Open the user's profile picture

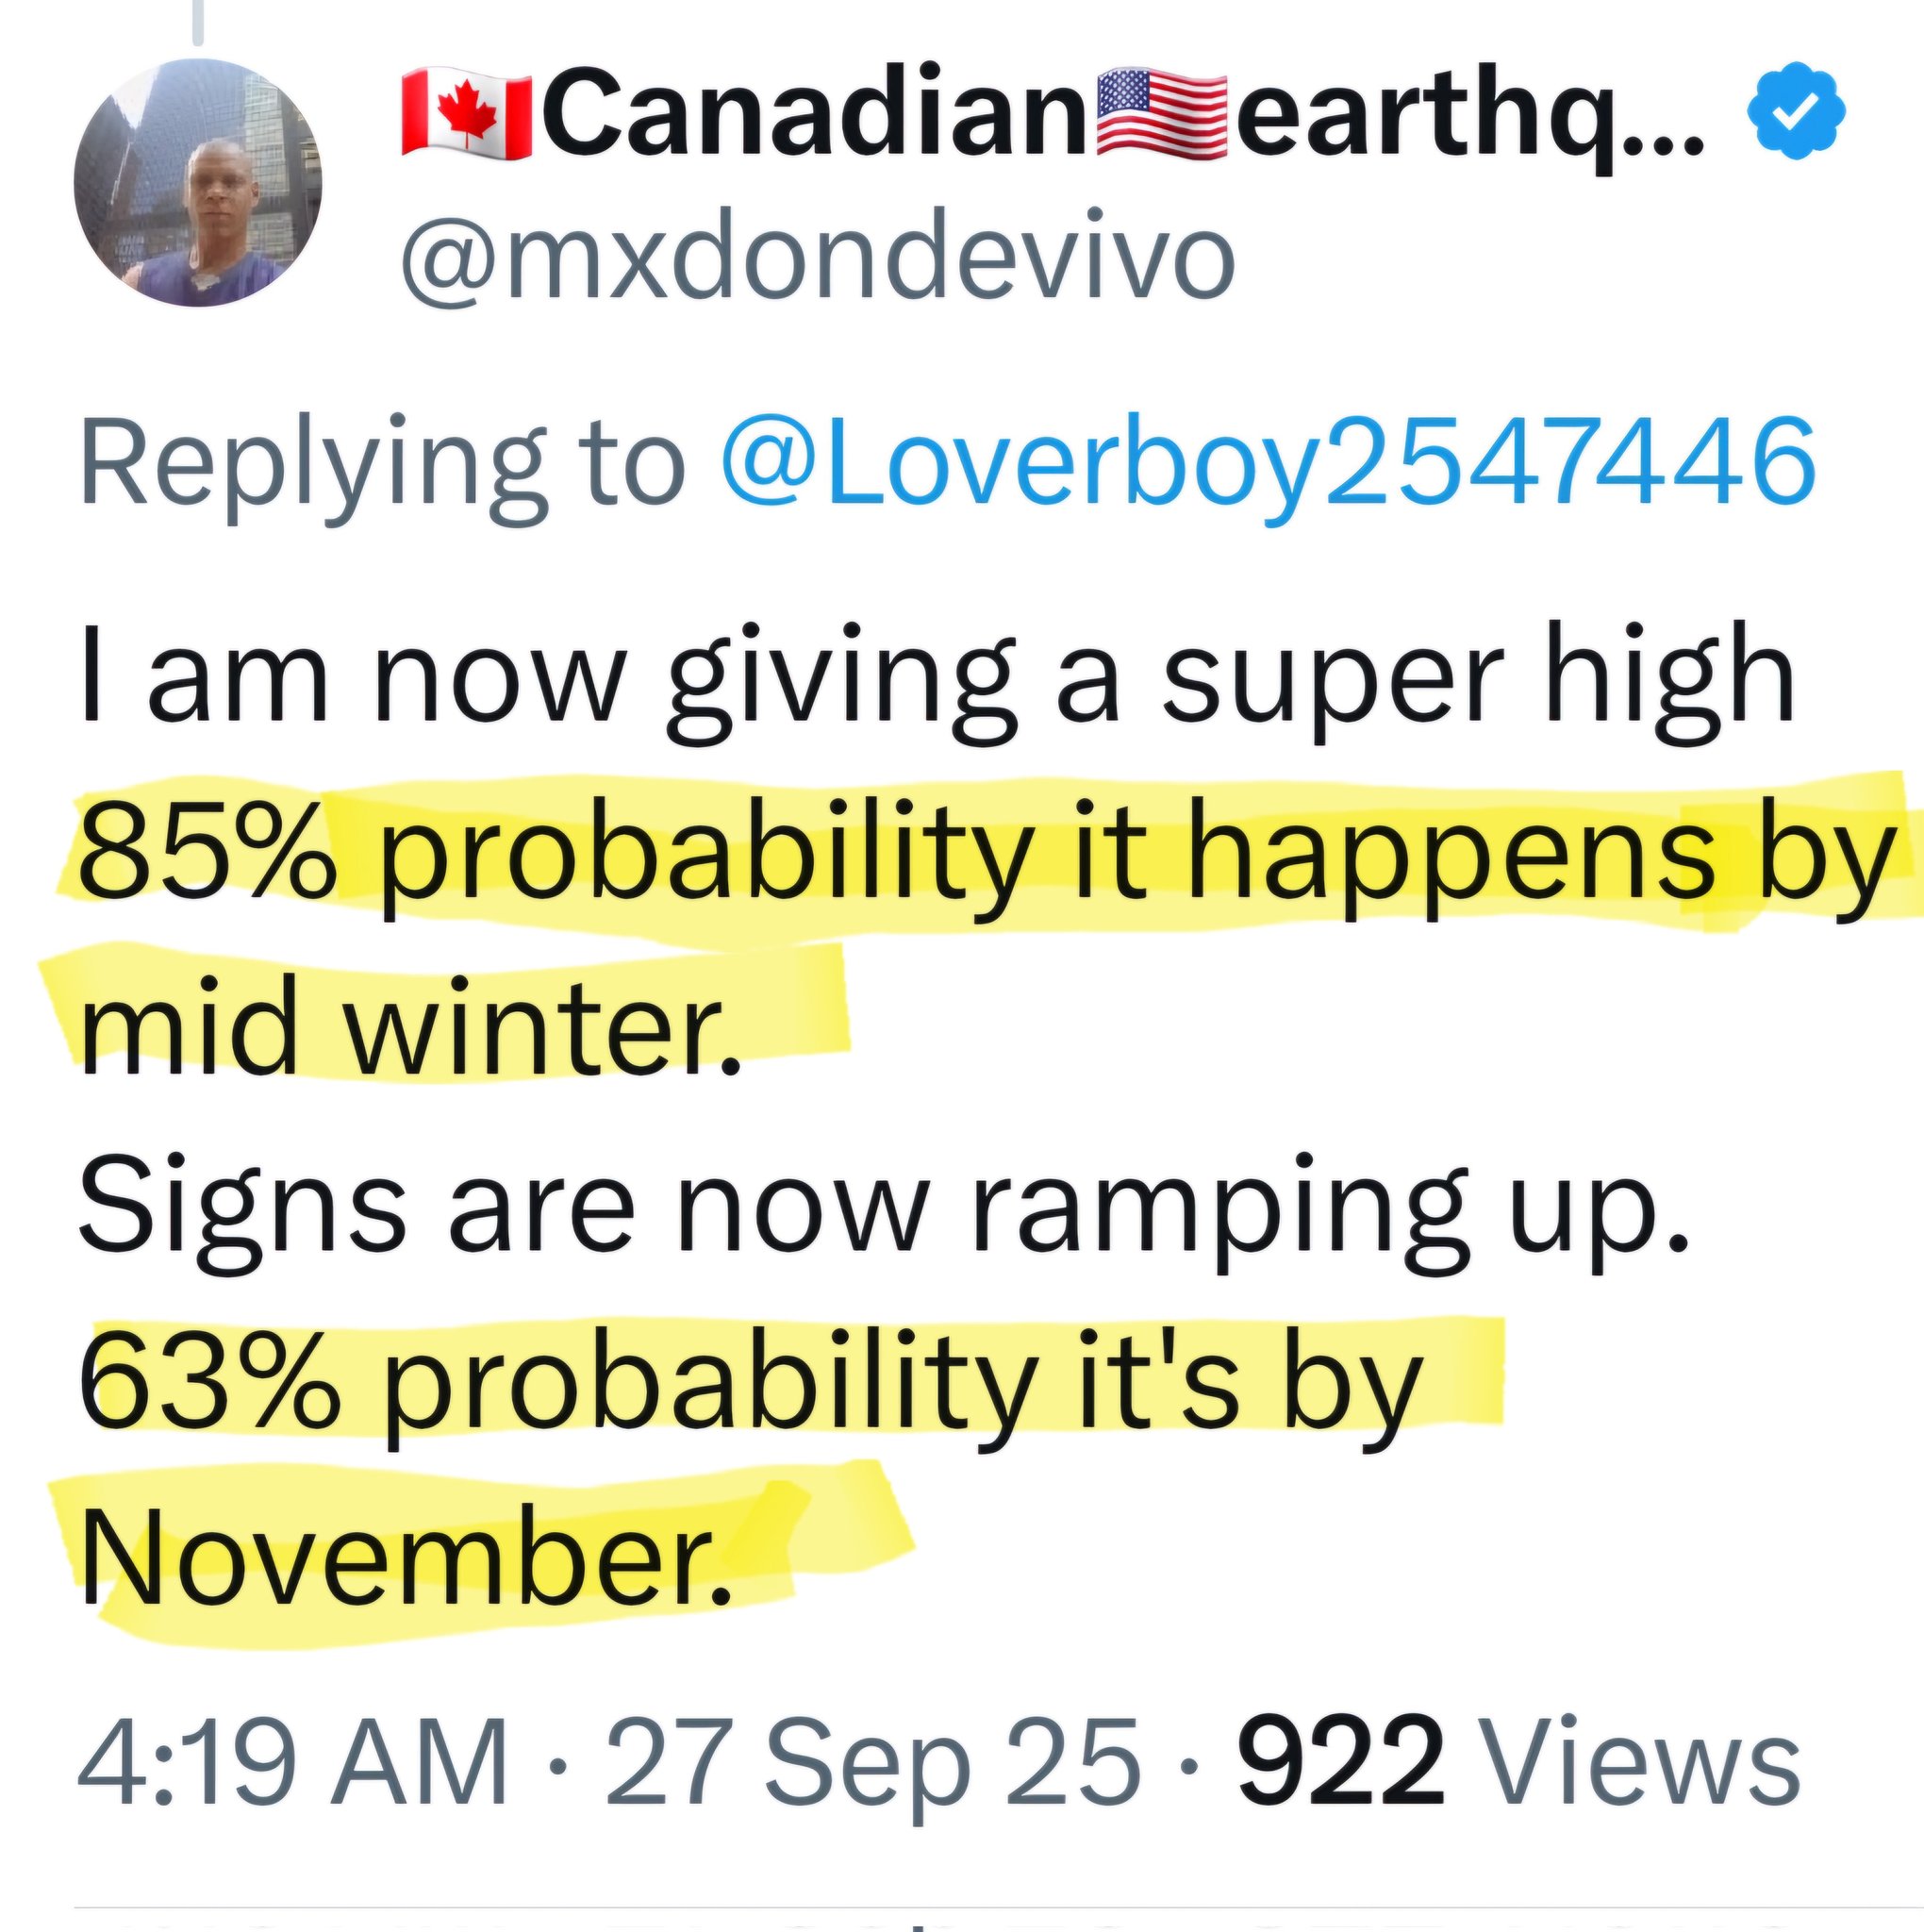tap(198, 183)
